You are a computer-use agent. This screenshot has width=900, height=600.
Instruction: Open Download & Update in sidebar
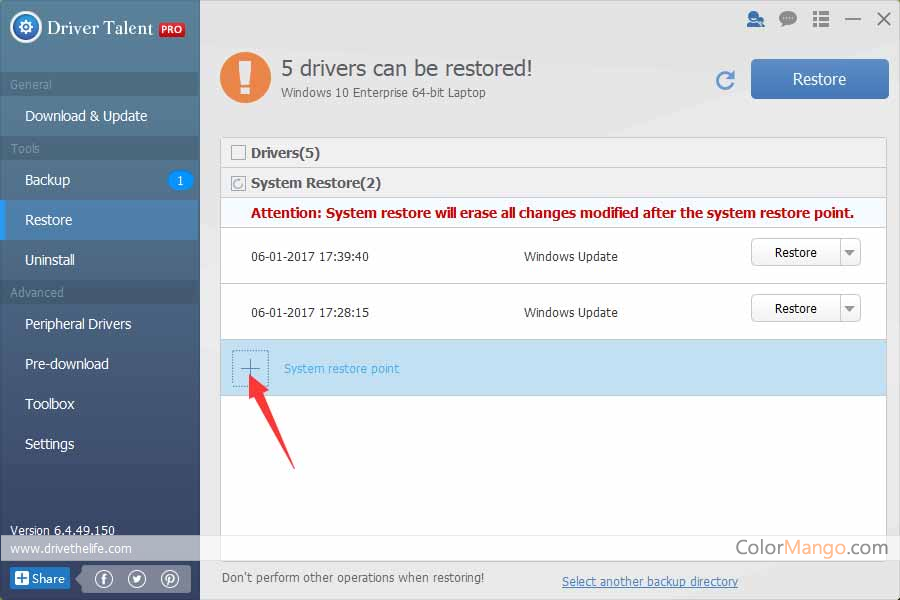86,116
